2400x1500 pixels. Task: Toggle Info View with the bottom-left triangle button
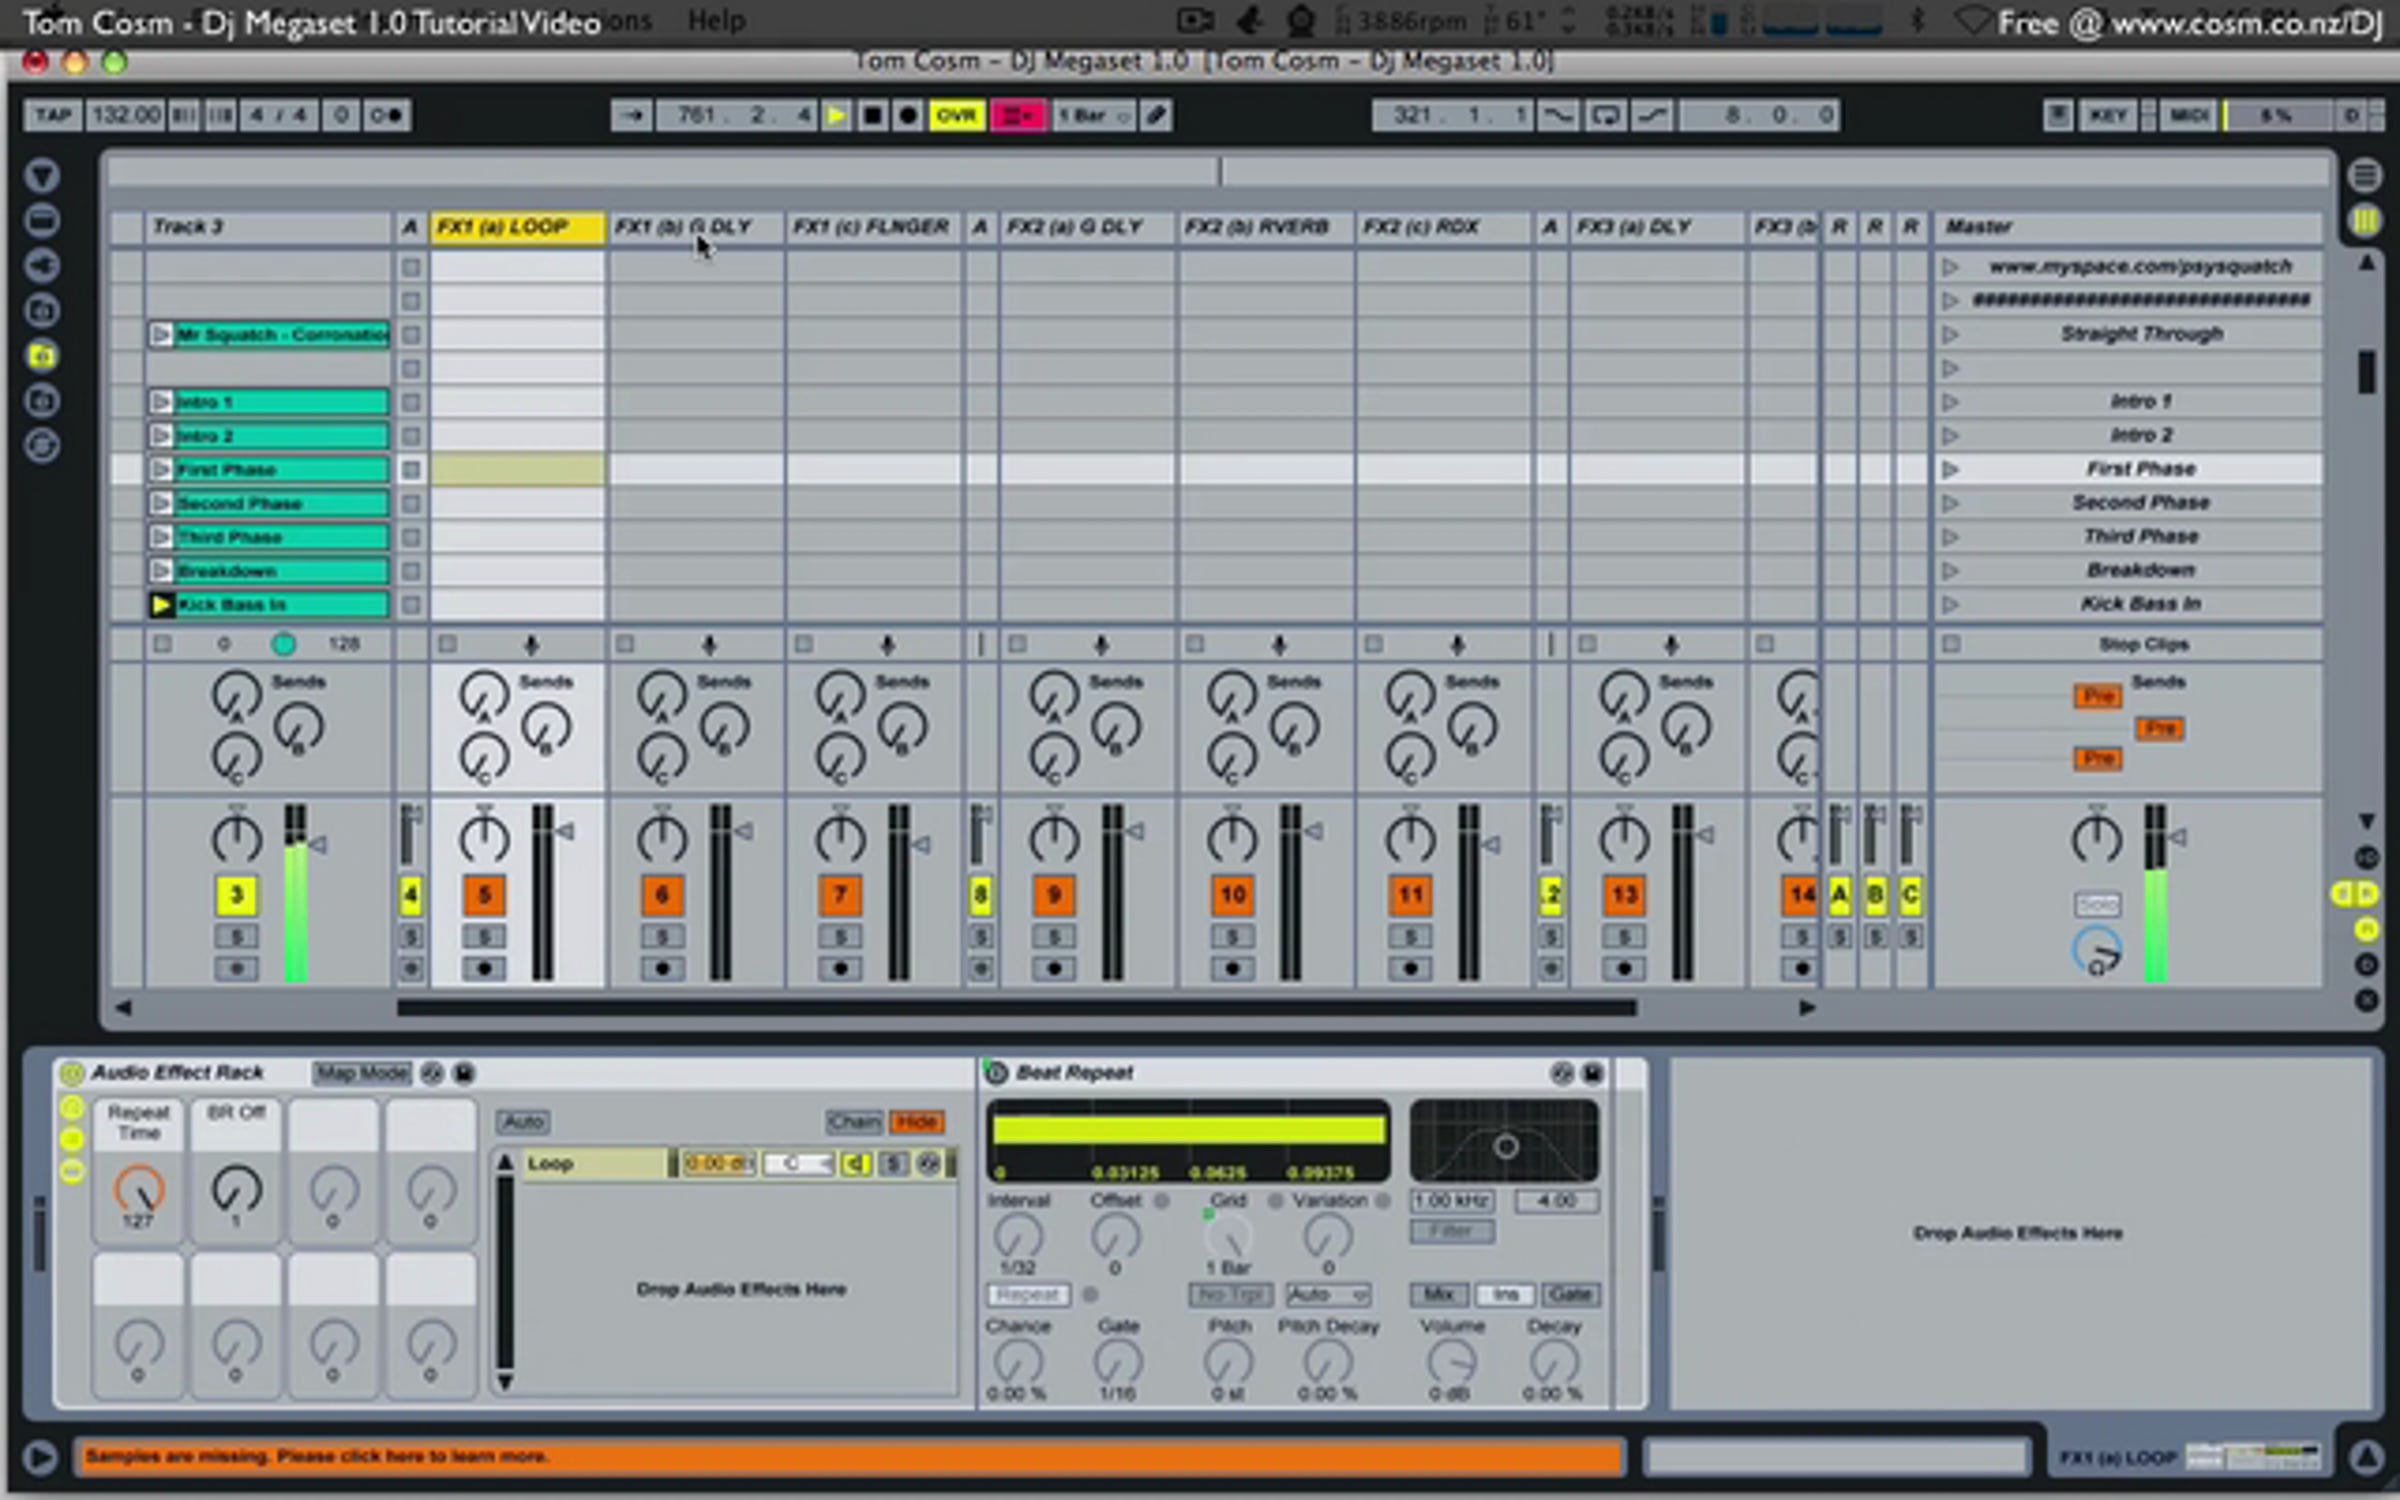[x=40, y=1457]
